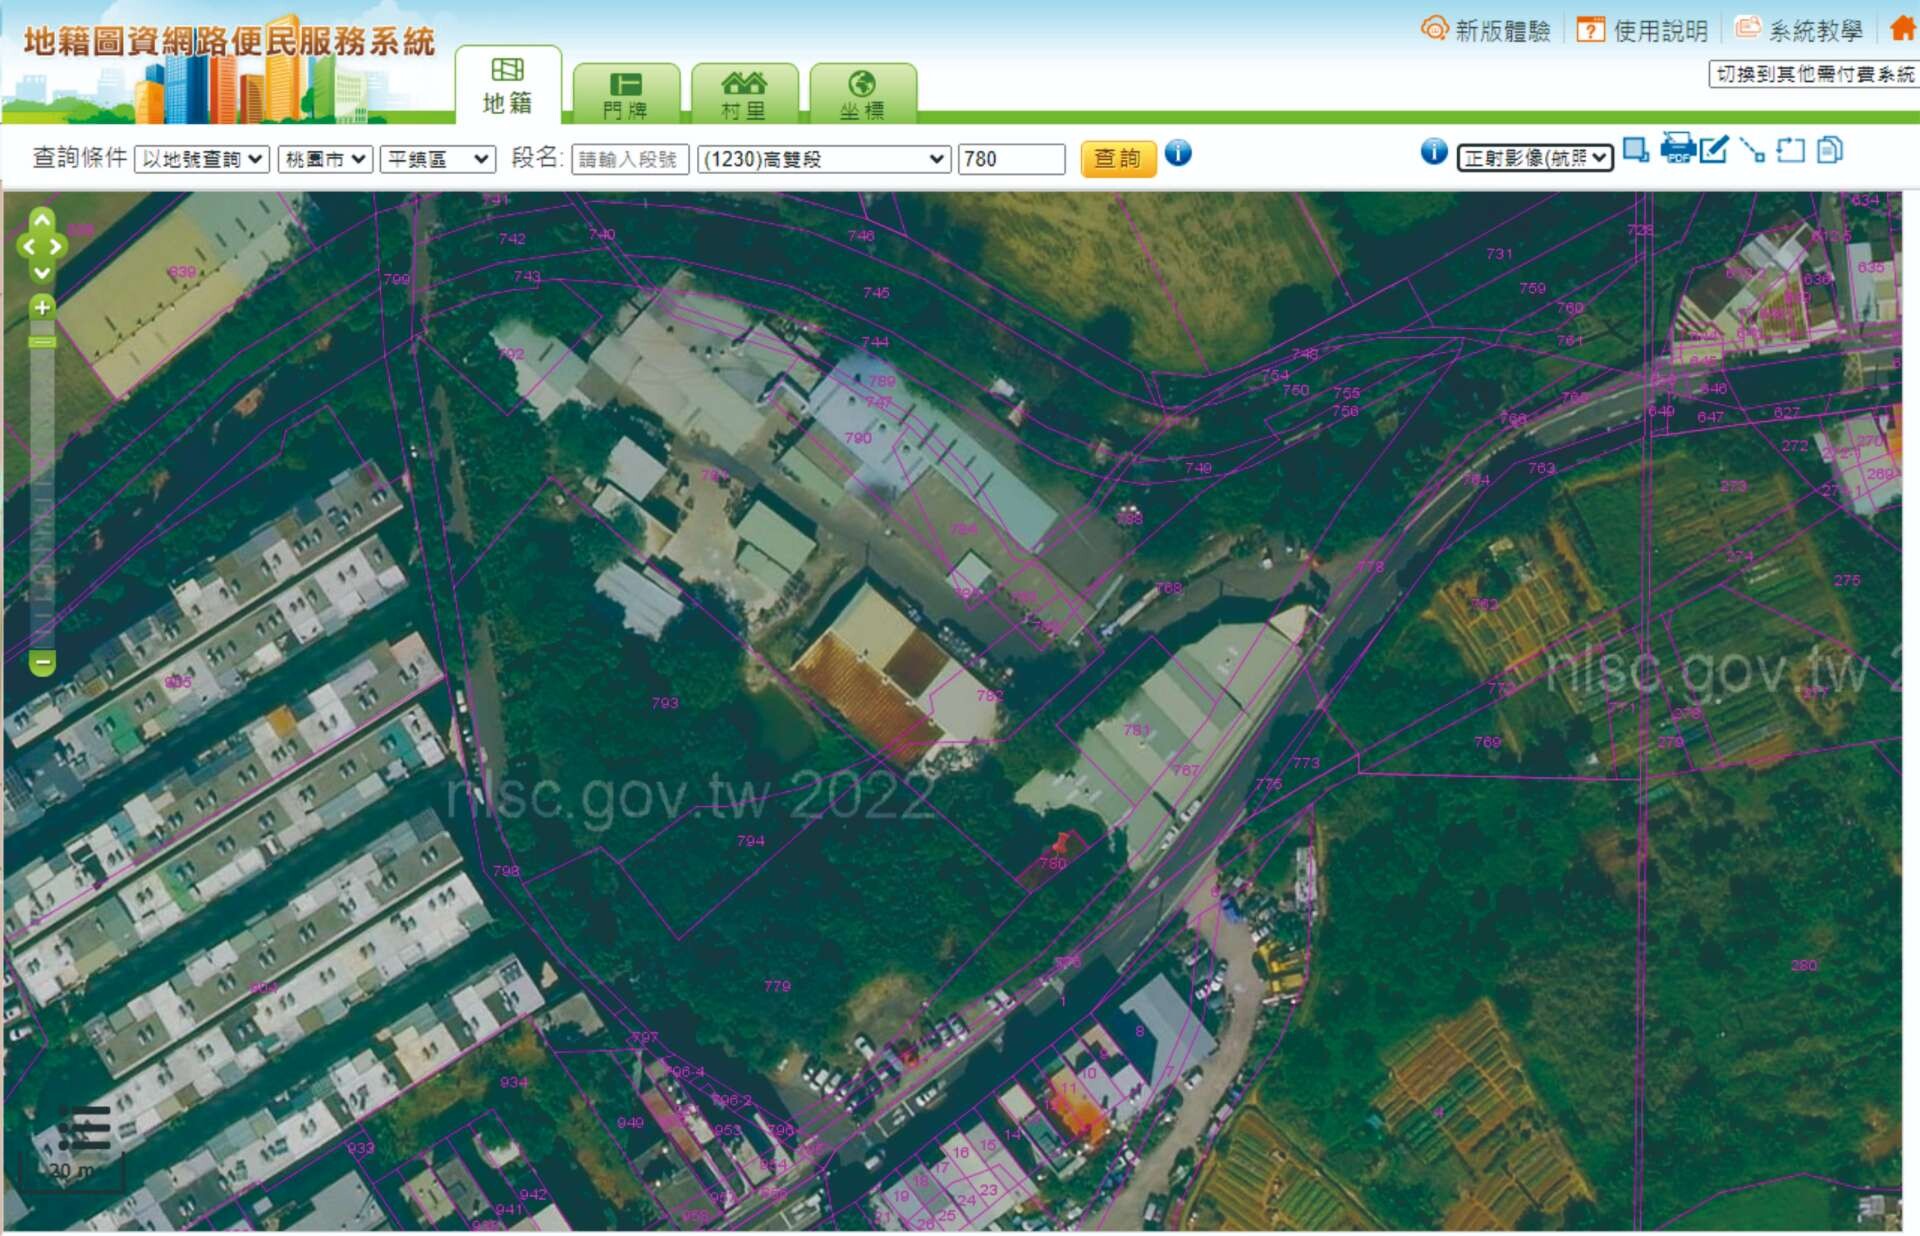Click the highlighted red parcel 780
The image size is (1920, 1236).
click(x=1055, y=859)
